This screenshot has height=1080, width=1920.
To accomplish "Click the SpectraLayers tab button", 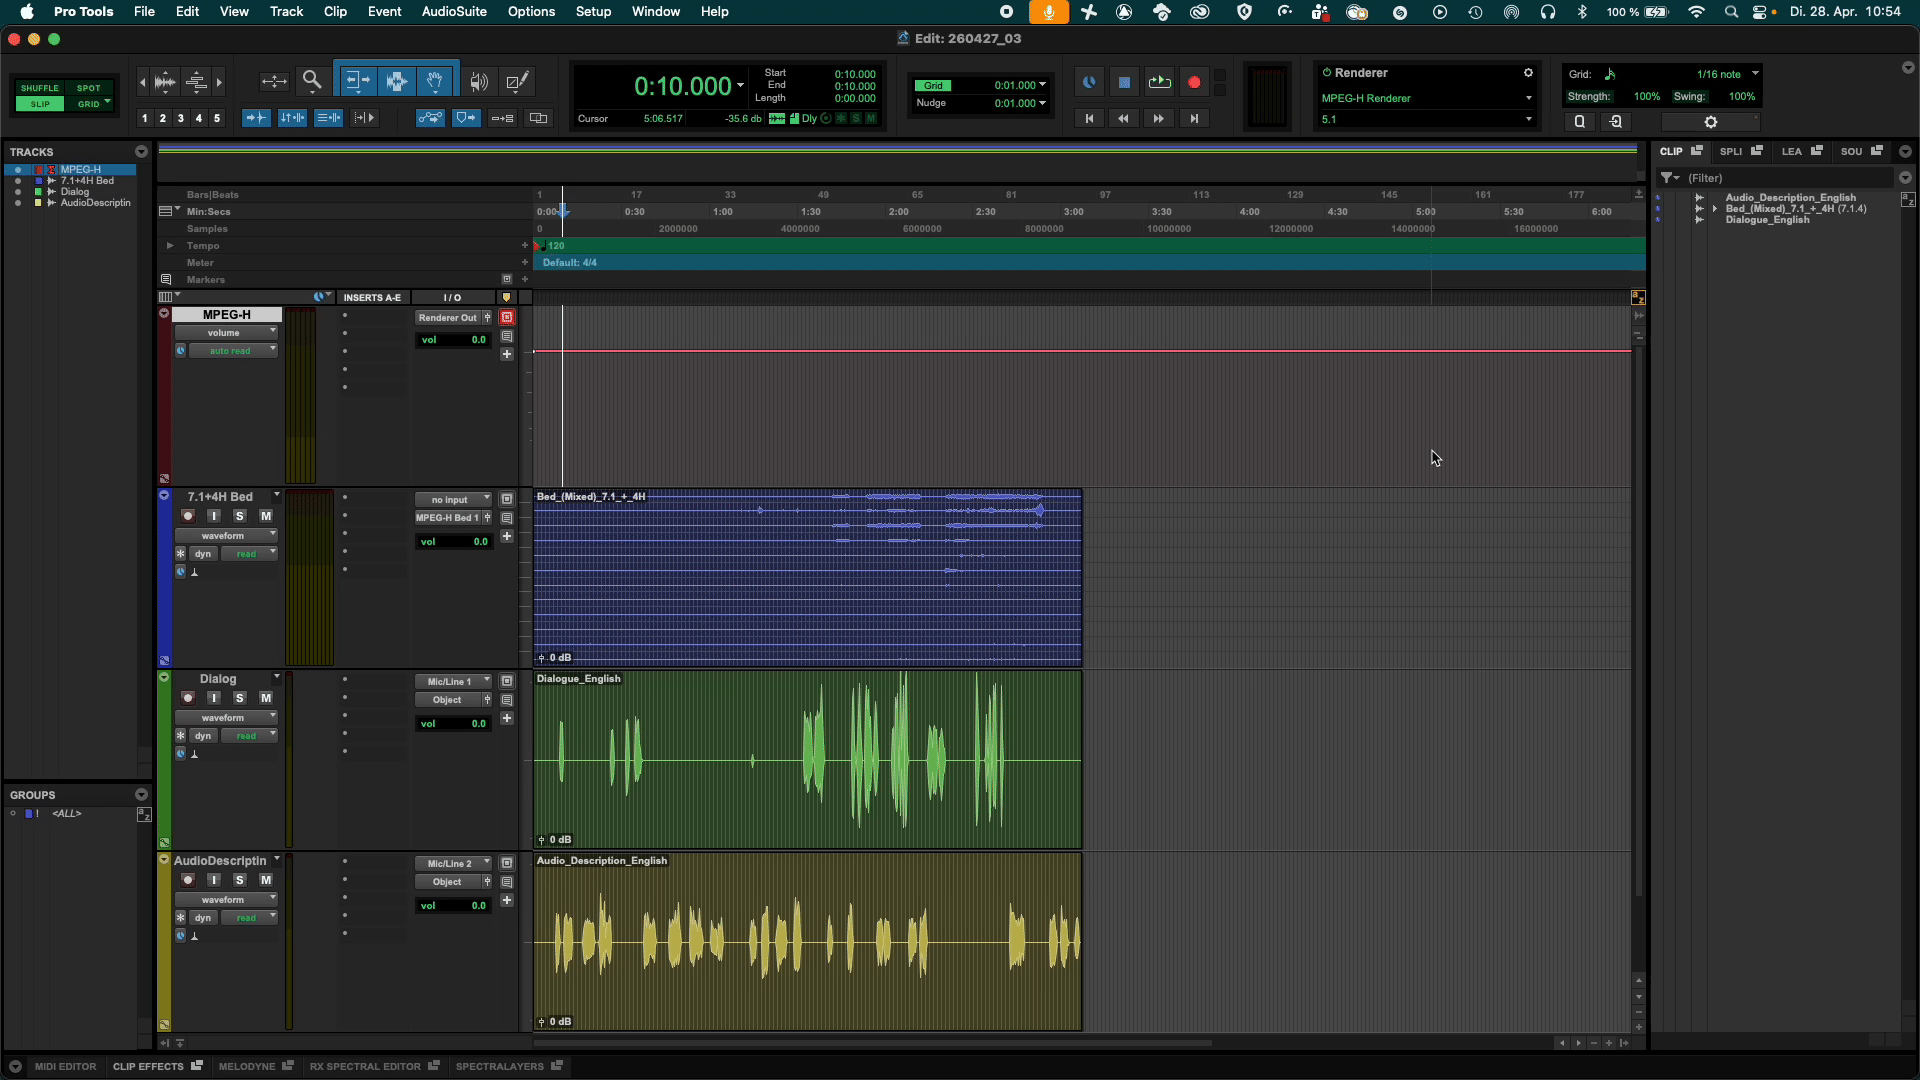I will pyautogui.click(x=500, y=1066).
